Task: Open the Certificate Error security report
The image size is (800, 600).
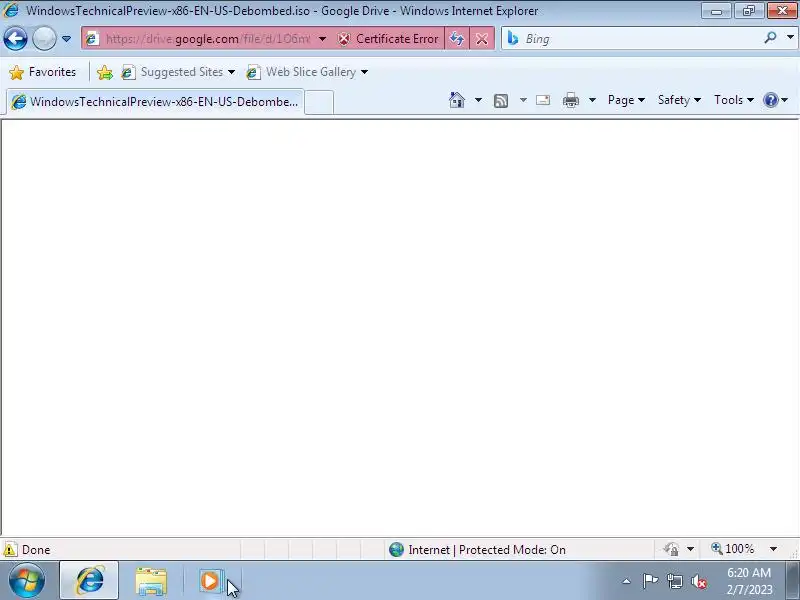Action: 388,39
